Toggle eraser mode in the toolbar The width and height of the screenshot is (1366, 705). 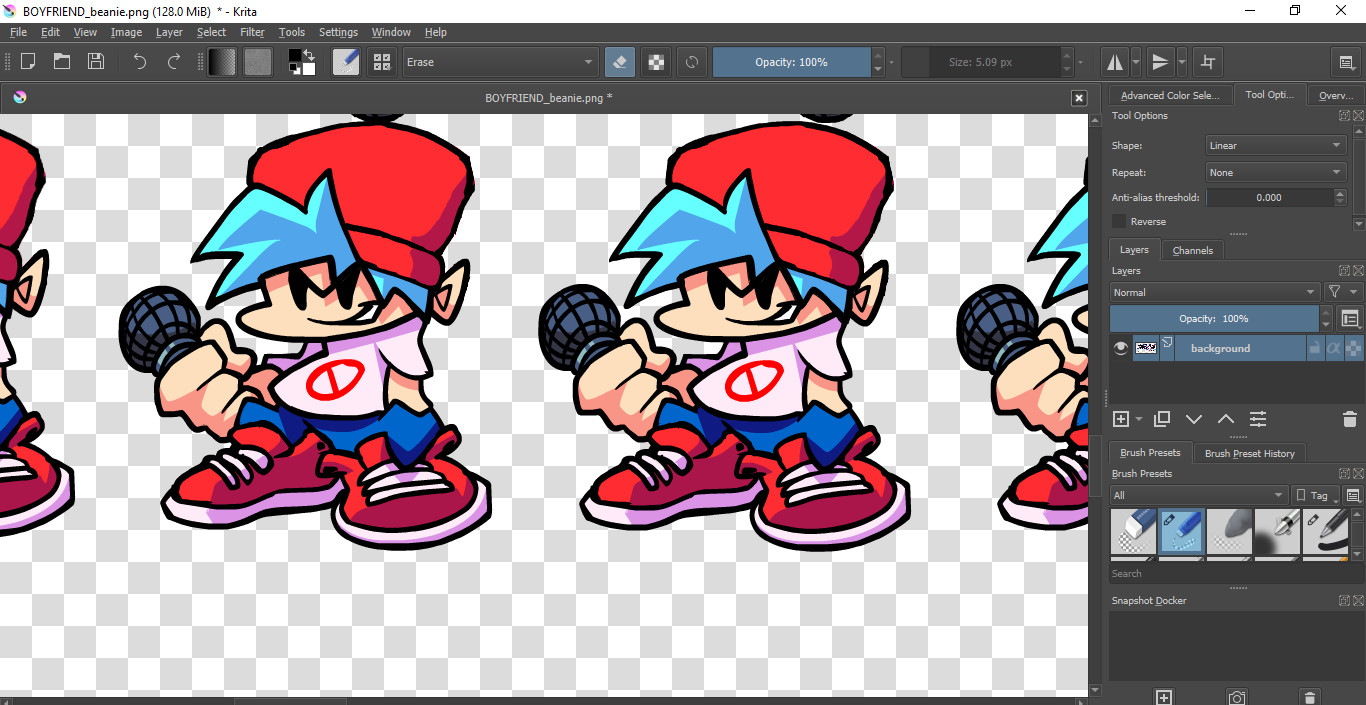(620, 62)
